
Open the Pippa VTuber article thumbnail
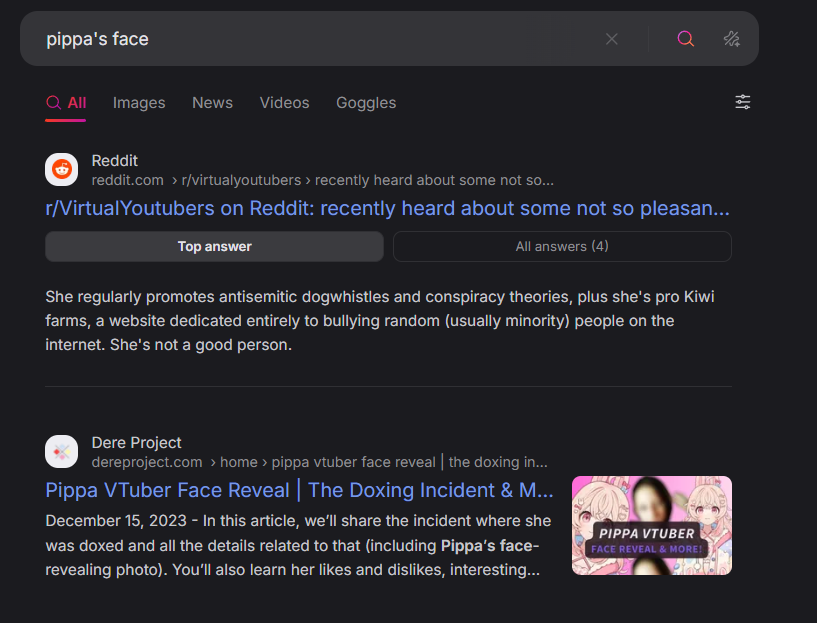pyautogui.click(x=652, y=526)
